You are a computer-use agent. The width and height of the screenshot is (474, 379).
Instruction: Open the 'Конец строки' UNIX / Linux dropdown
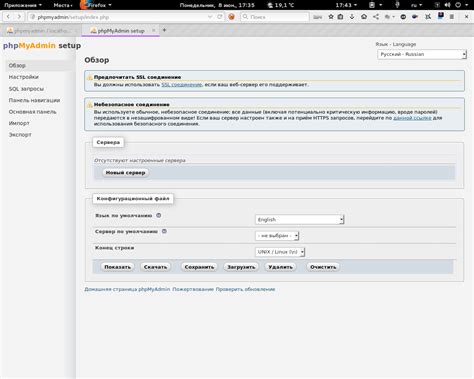point(280,252)
